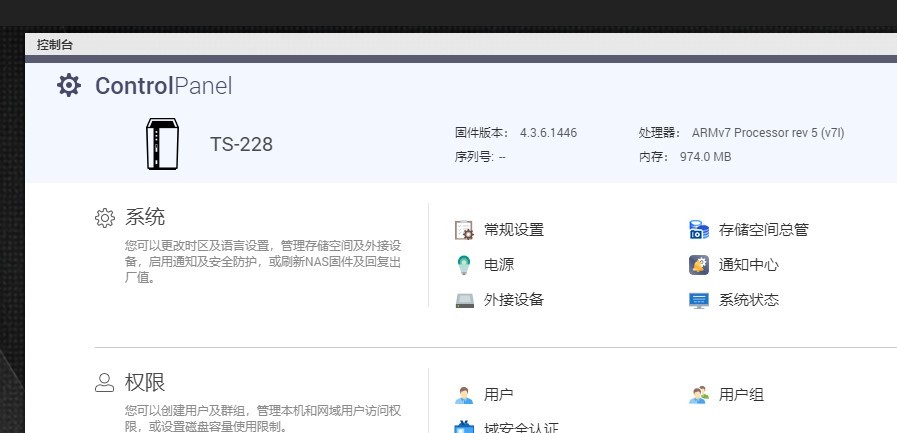Open the 通知中心 notification icon
This screenshot has width=897, height=433.
[699, 265]
